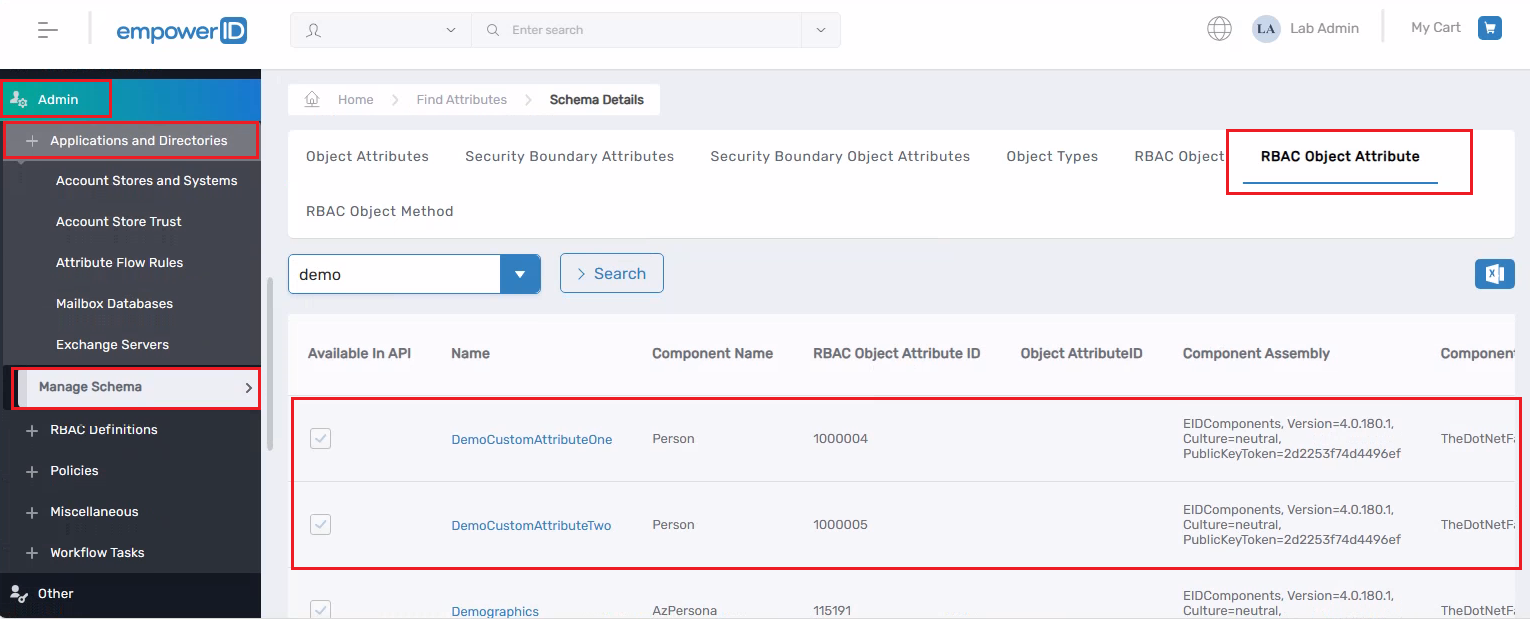The width and height of the screenshot is (1530, 622).
Task: Collapse Applications and Directories section
Action: (32, 141)
